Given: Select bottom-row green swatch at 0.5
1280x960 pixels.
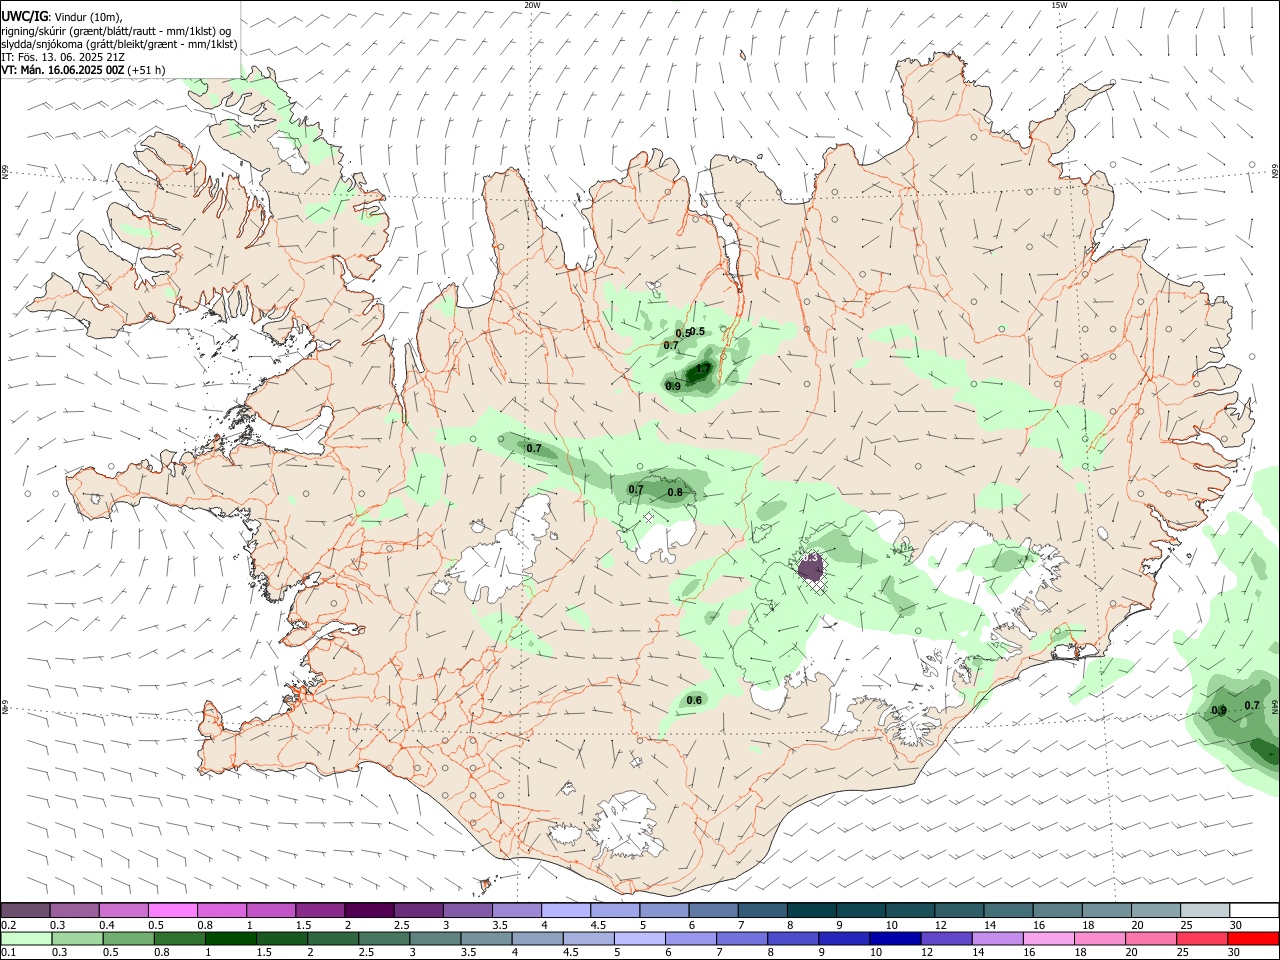Looking at the screenshot, I should point(127,938).
